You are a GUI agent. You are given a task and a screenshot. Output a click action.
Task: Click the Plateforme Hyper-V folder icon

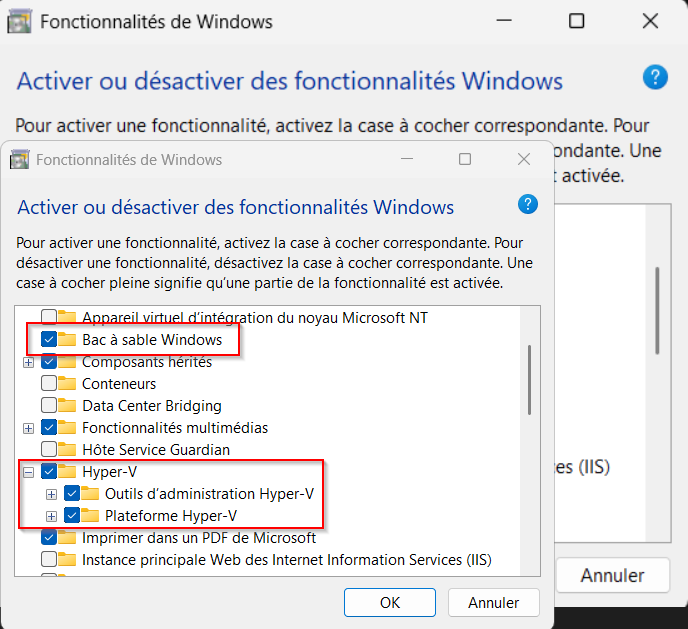point(90,515)
